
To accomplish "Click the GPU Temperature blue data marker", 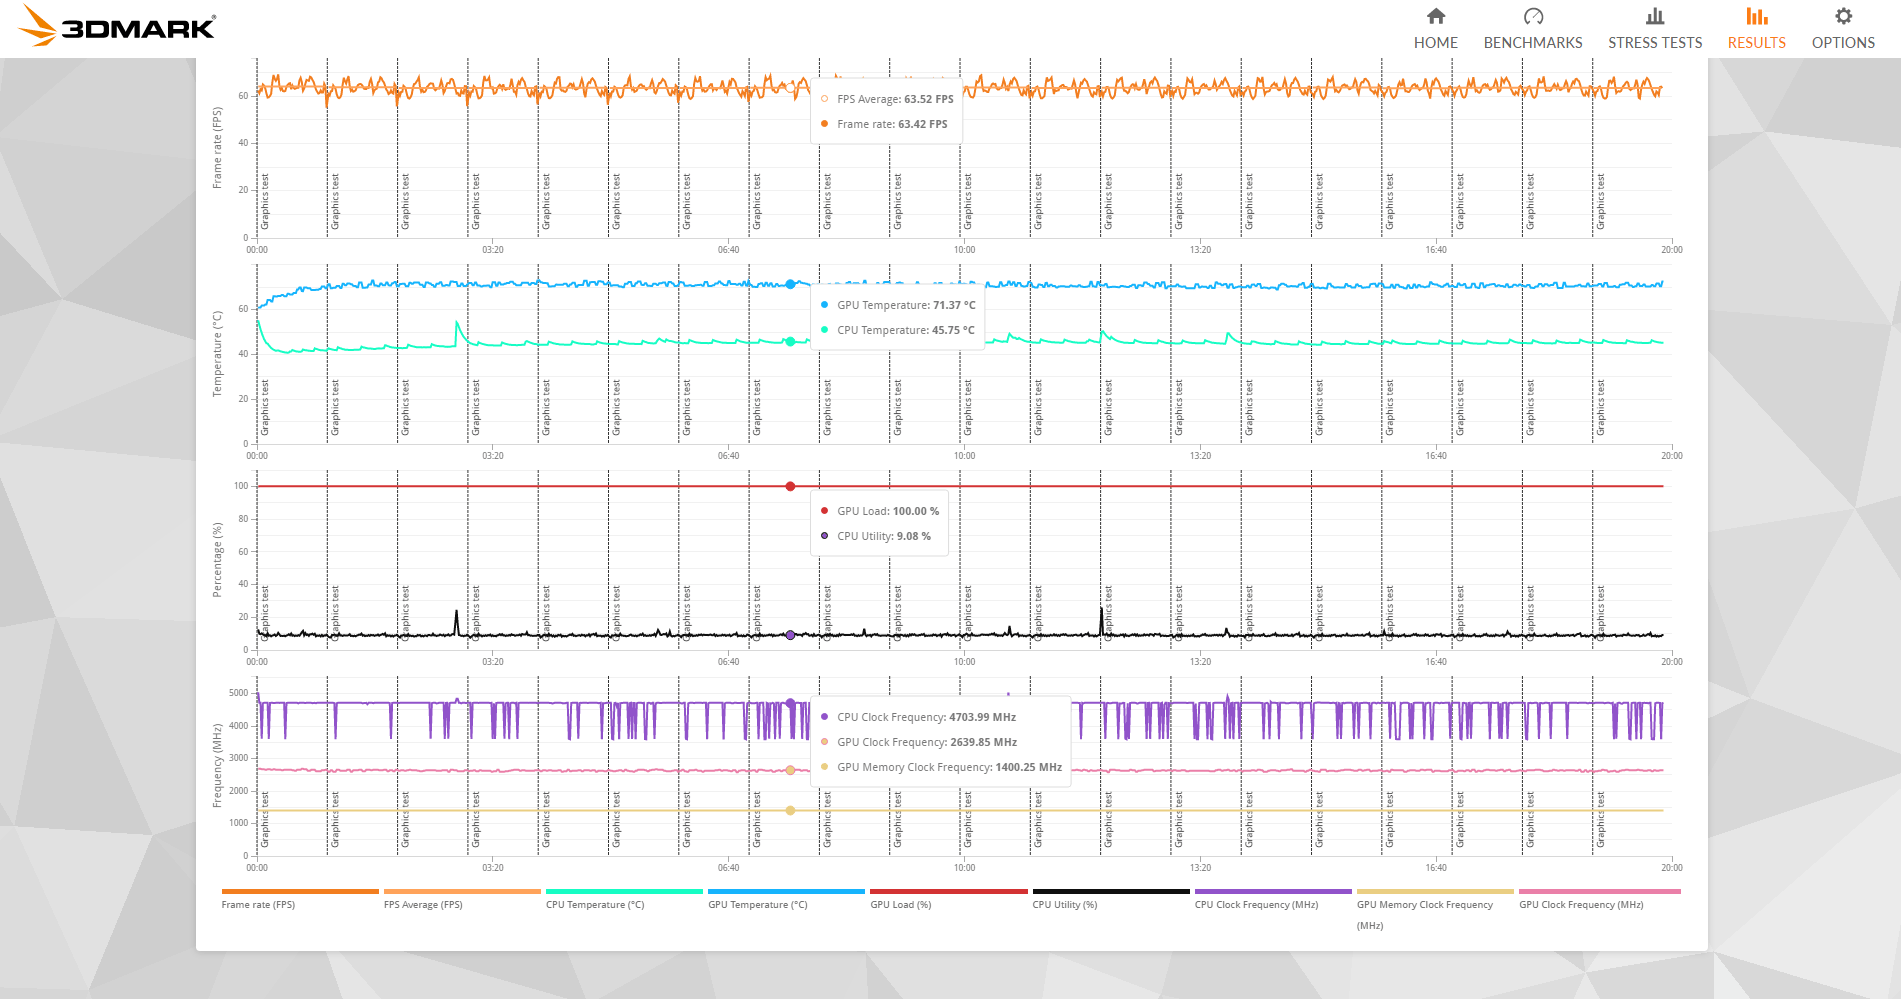I will coord(790,284).
